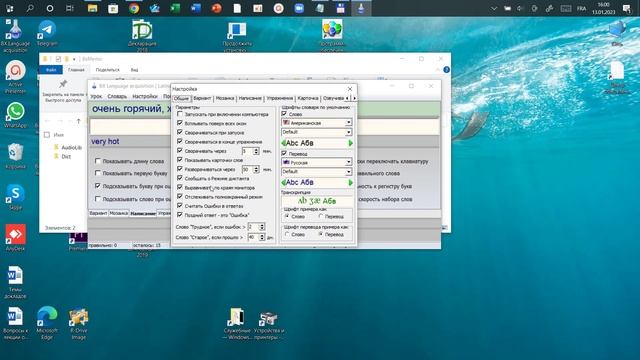Open taskbar search magnifier

(x=30, y=8)
